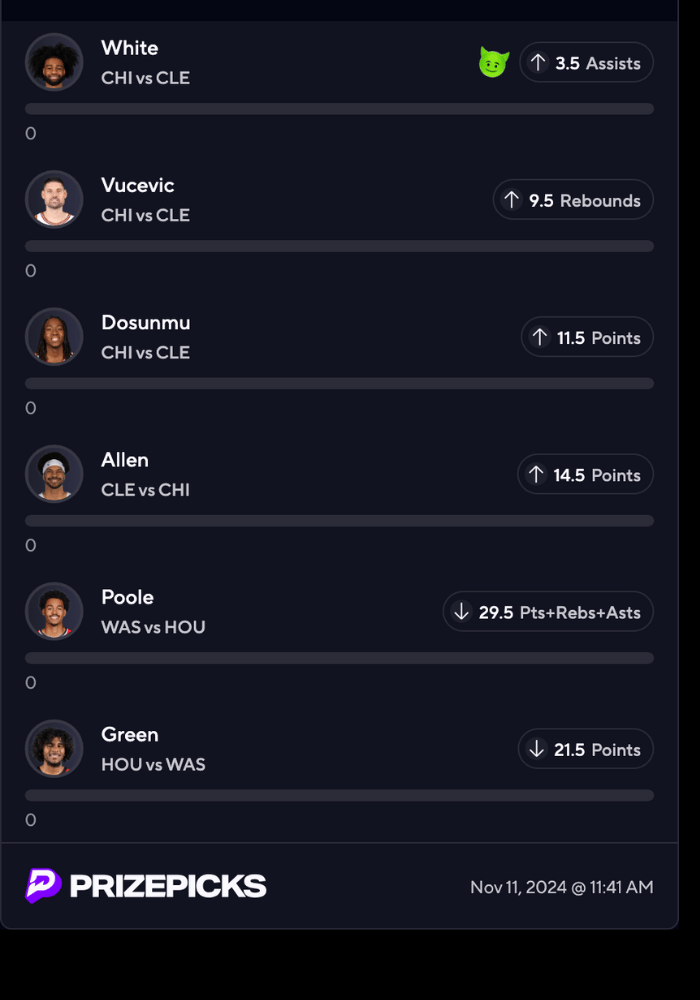Click Poole's player avatar

click(54, 611)
